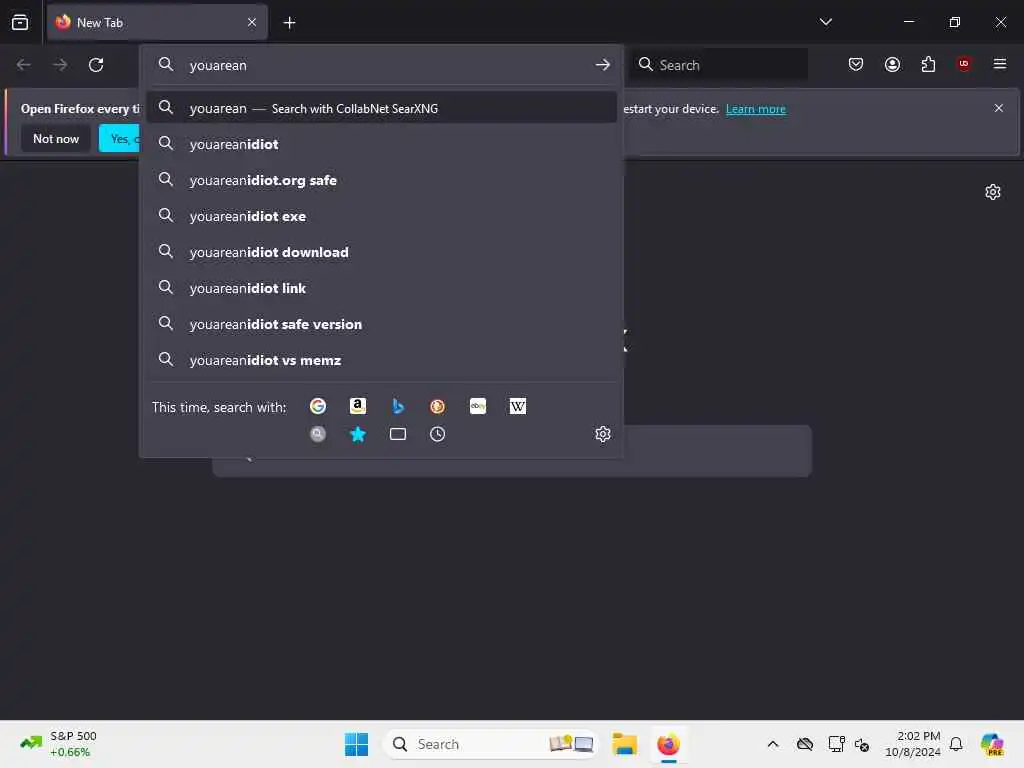
Task: Search with Google icon
Action: [318, 406]
